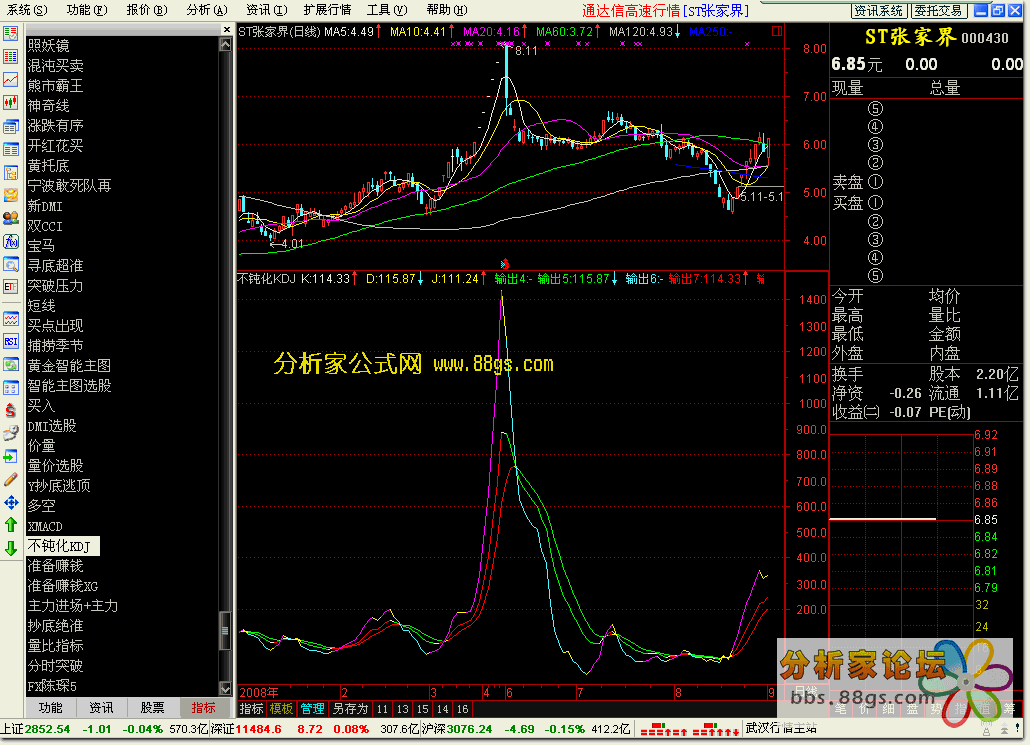Viewport: 1030px width, 745px height.
Task: Switch to the red 指标 tab below the list
Action: click(x=204, y=708)
